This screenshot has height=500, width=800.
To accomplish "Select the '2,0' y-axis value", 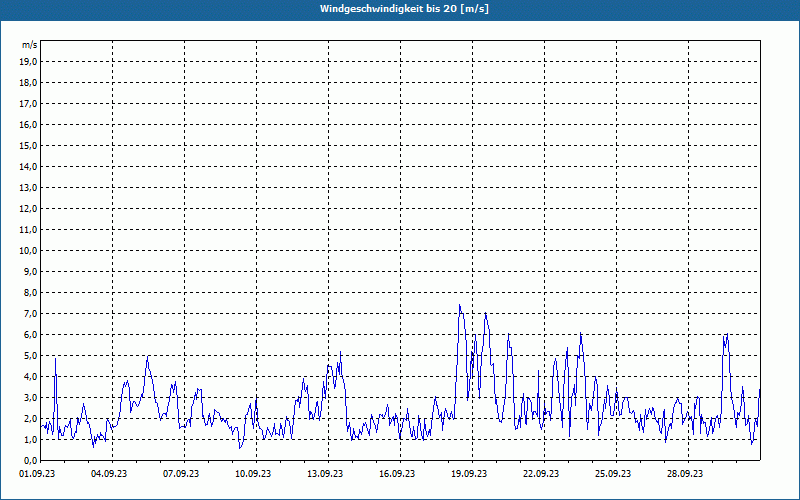I will click(x=30, y=418).
